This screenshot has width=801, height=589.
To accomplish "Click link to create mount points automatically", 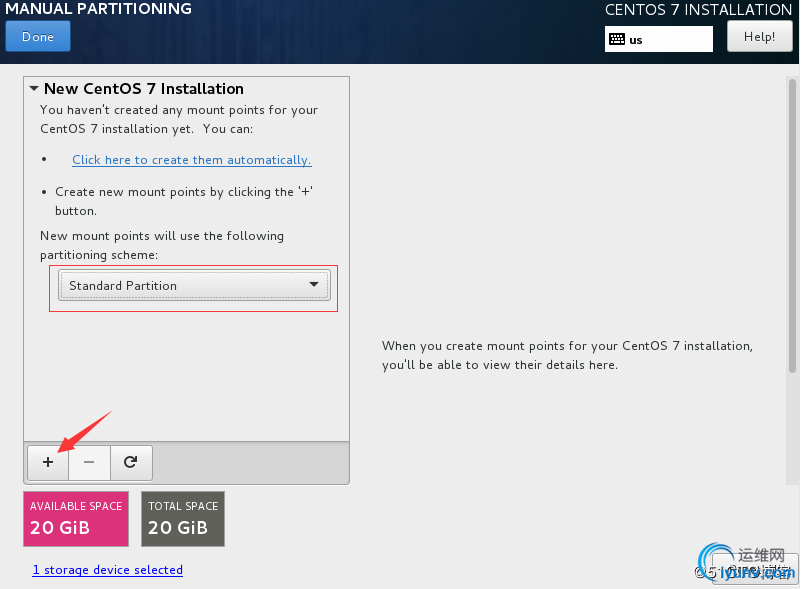I will tap(192, 160).
